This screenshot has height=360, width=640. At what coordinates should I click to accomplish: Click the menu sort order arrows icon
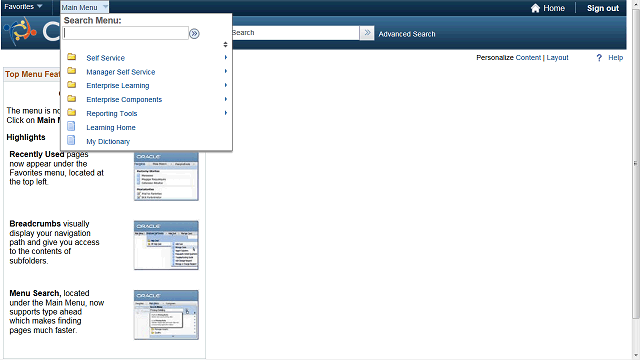coord(225,44)
